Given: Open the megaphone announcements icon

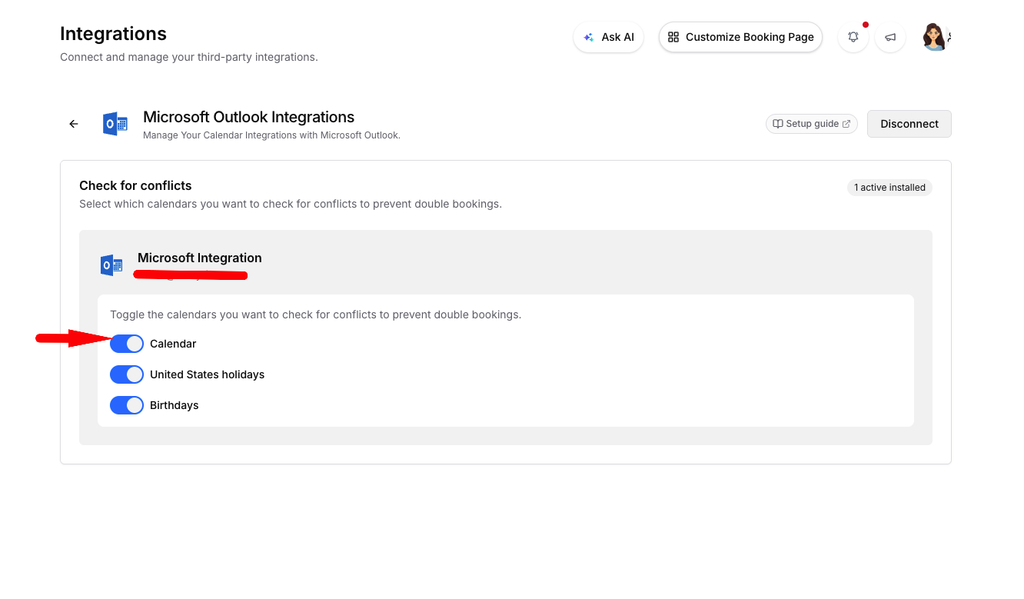Looking at the screenshot, I should [x=890, y=37].
